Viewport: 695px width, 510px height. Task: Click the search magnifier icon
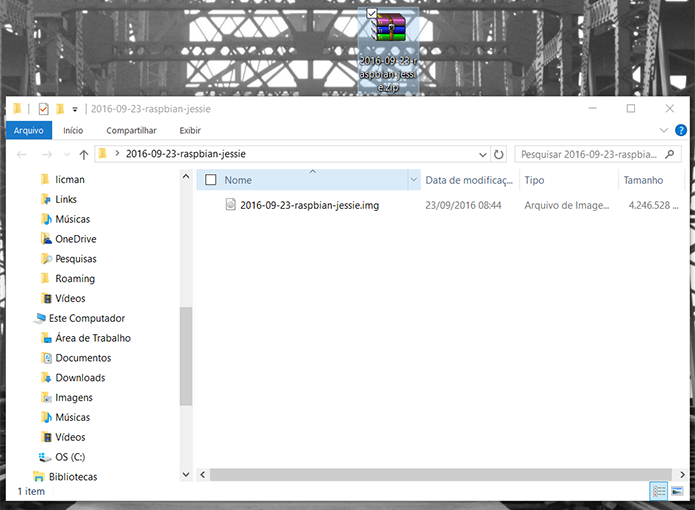click(670, 154)
